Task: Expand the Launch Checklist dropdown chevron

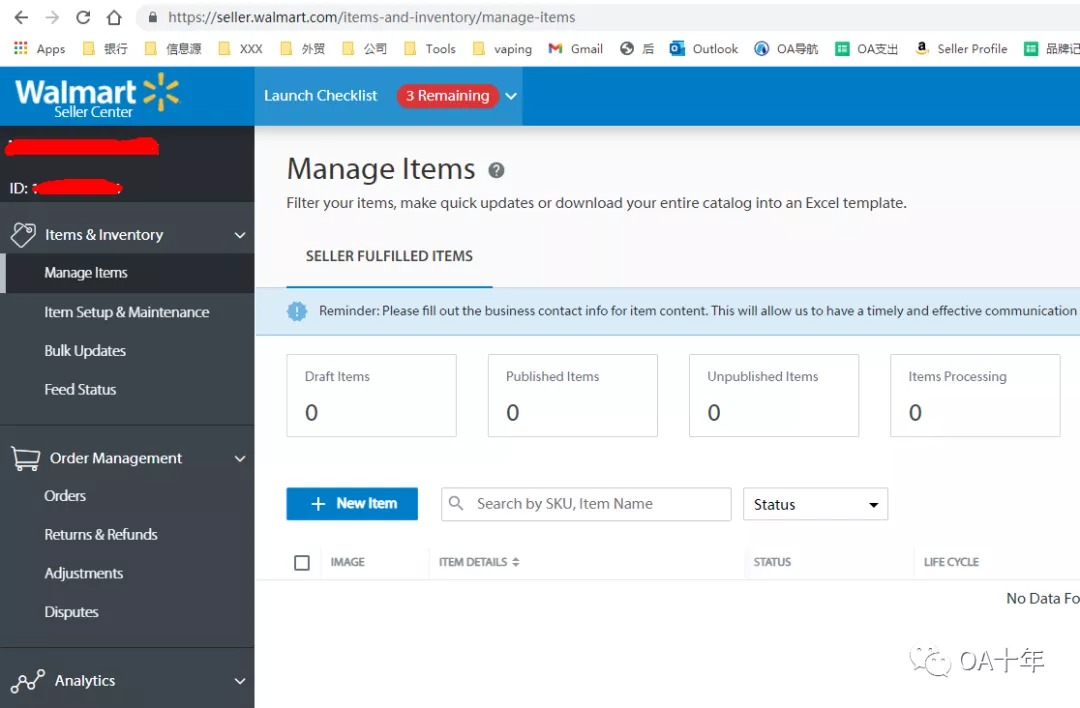Action: [511, 96]
